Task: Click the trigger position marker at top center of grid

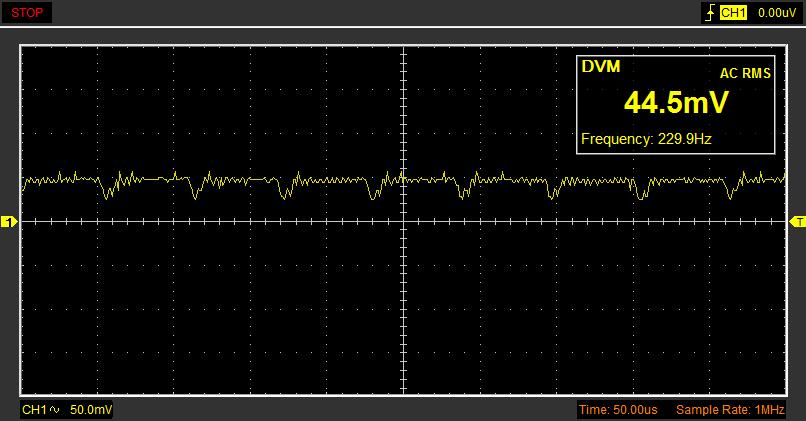Action: (x=403, y=50)
